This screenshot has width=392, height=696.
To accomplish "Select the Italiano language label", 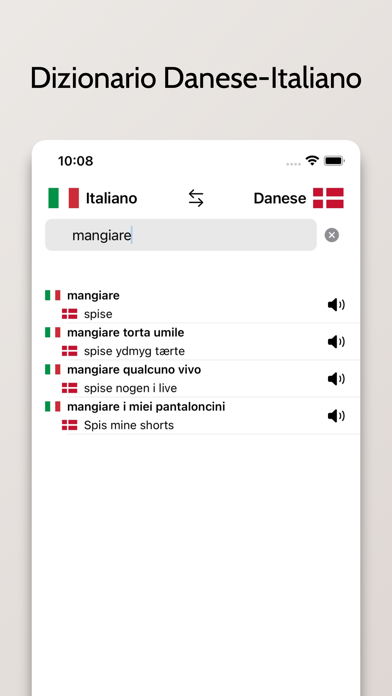I will [x=111, y=198].
